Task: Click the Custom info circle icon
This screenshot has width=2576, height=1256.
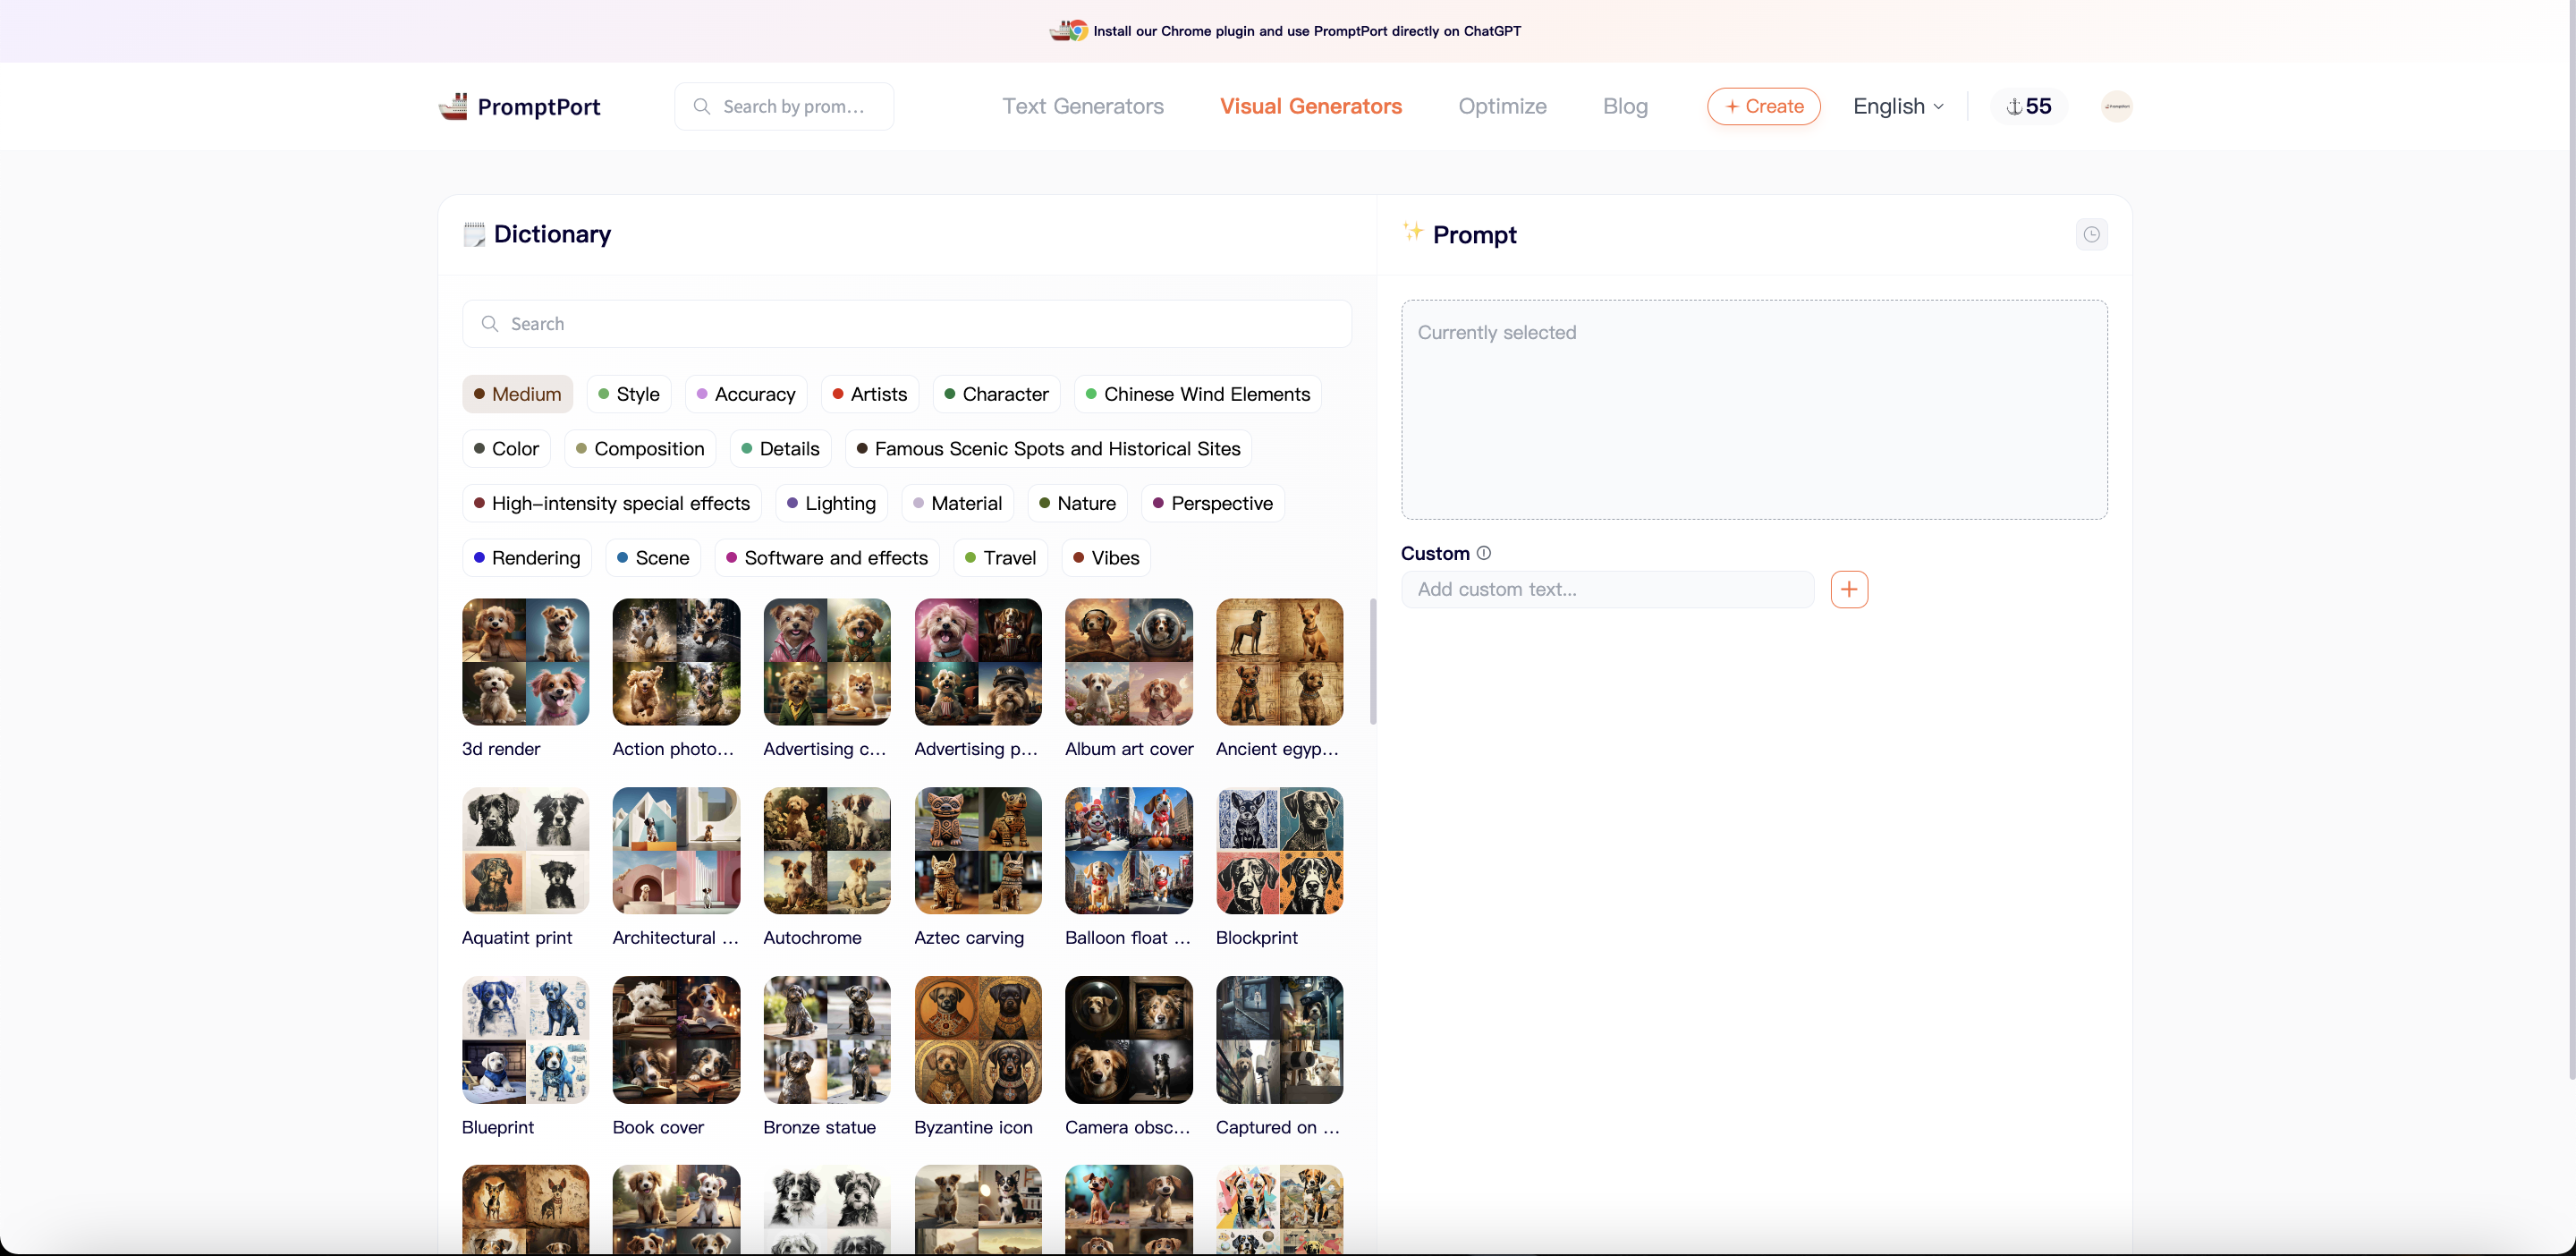Action: coord(1484,553)
